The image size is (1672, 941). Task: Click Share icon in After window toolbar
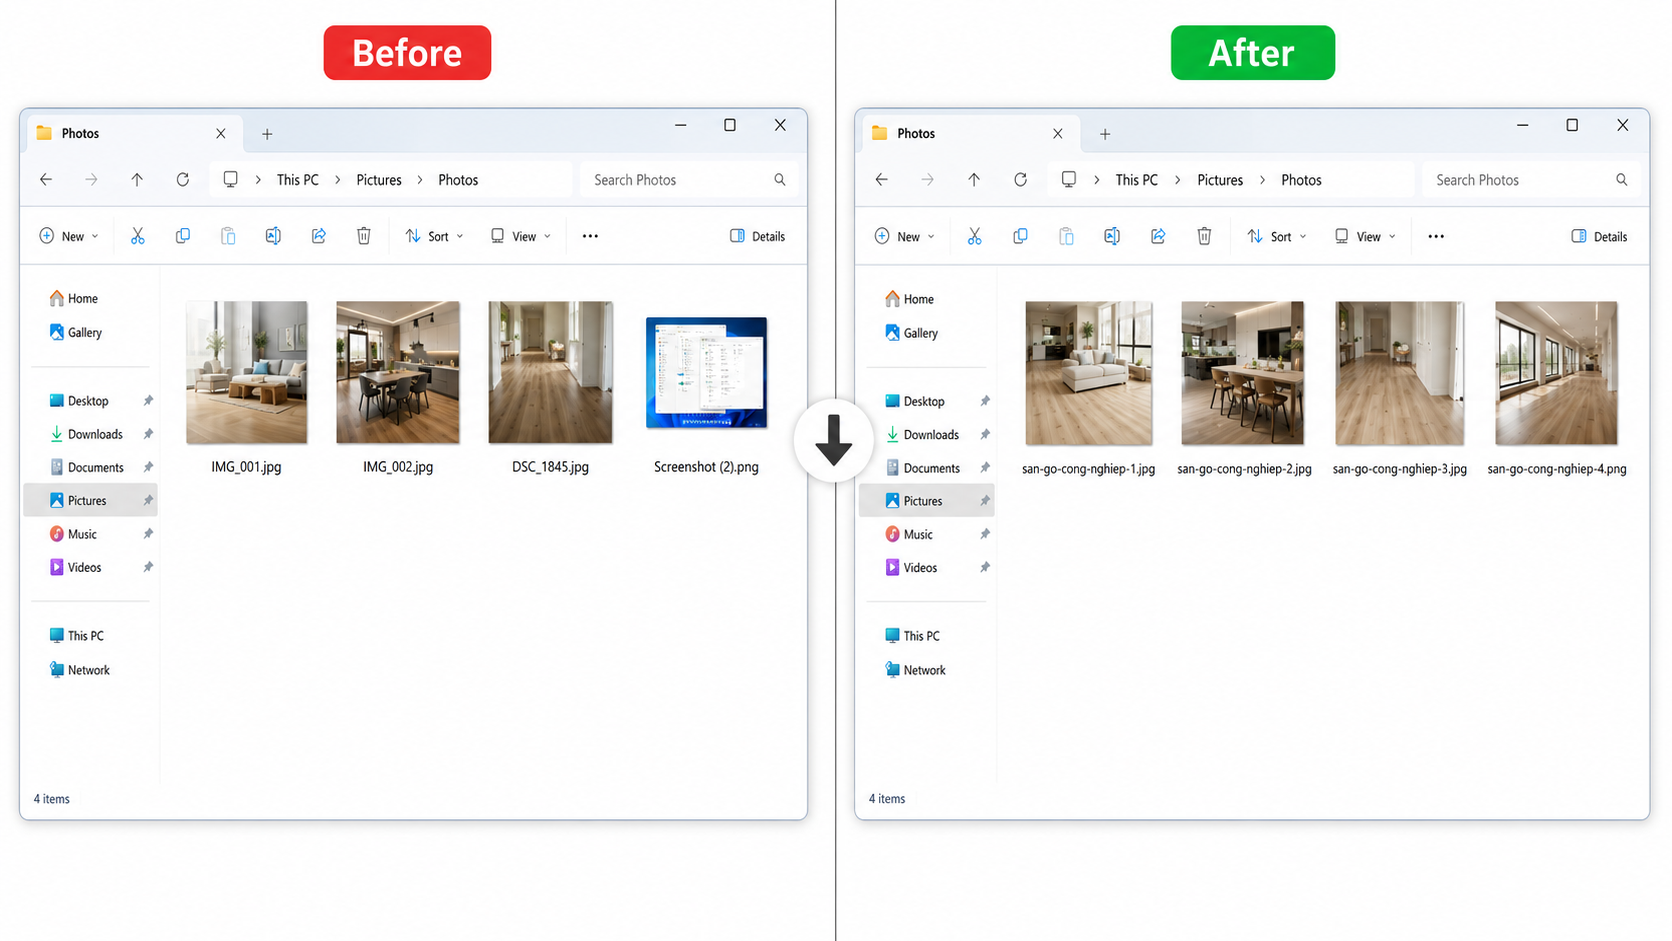(1158, 236)
